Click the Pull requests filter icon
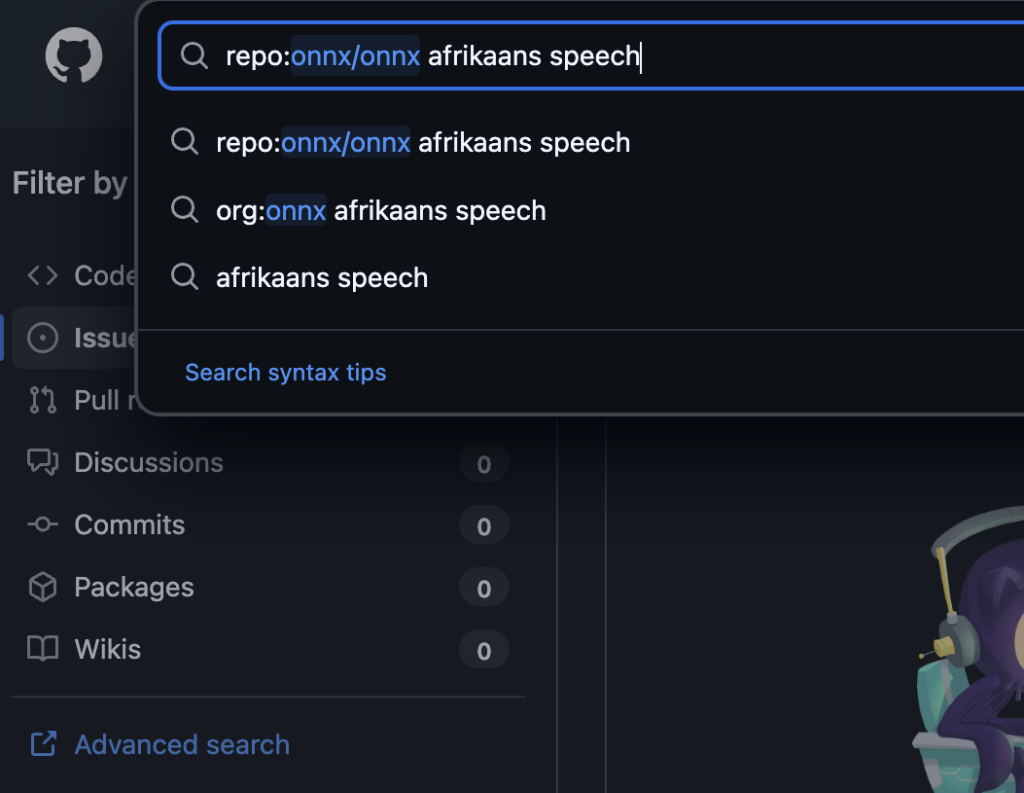Viewport: 1024px width, 793px height. tap(42, 400)
